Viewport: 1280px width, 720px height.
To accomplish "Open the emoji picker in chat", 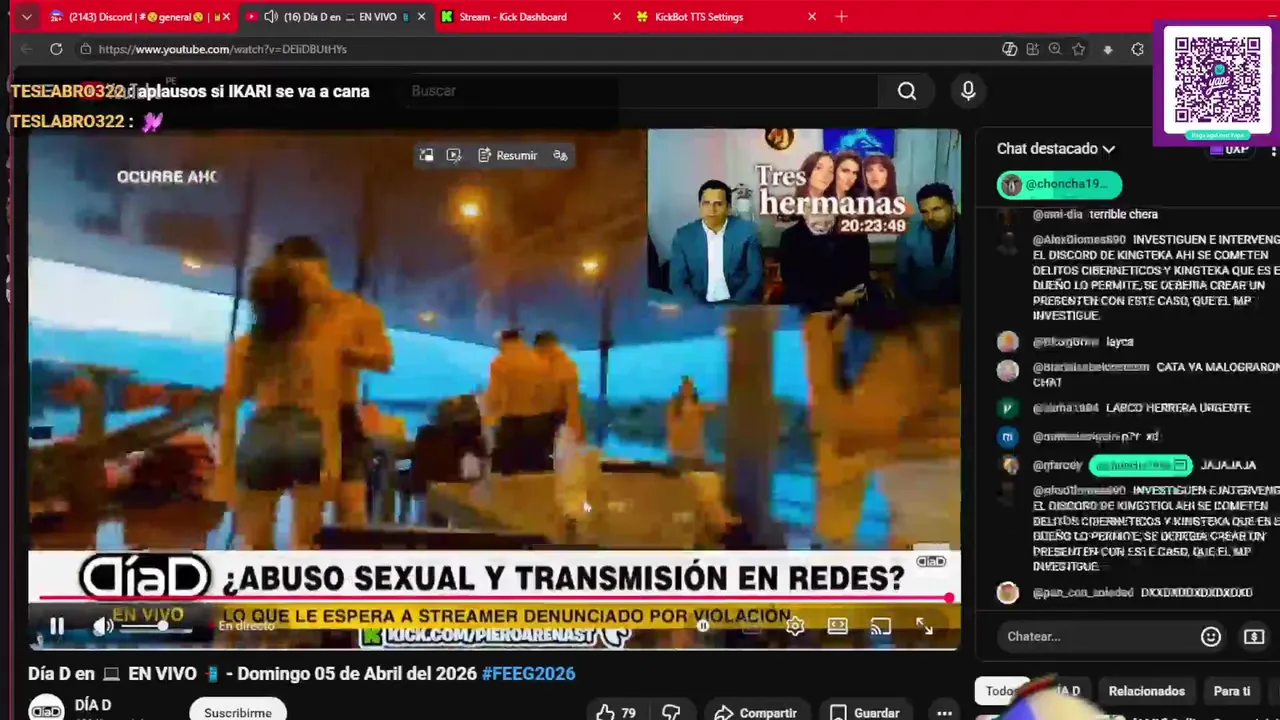I will click(1211, 636).
